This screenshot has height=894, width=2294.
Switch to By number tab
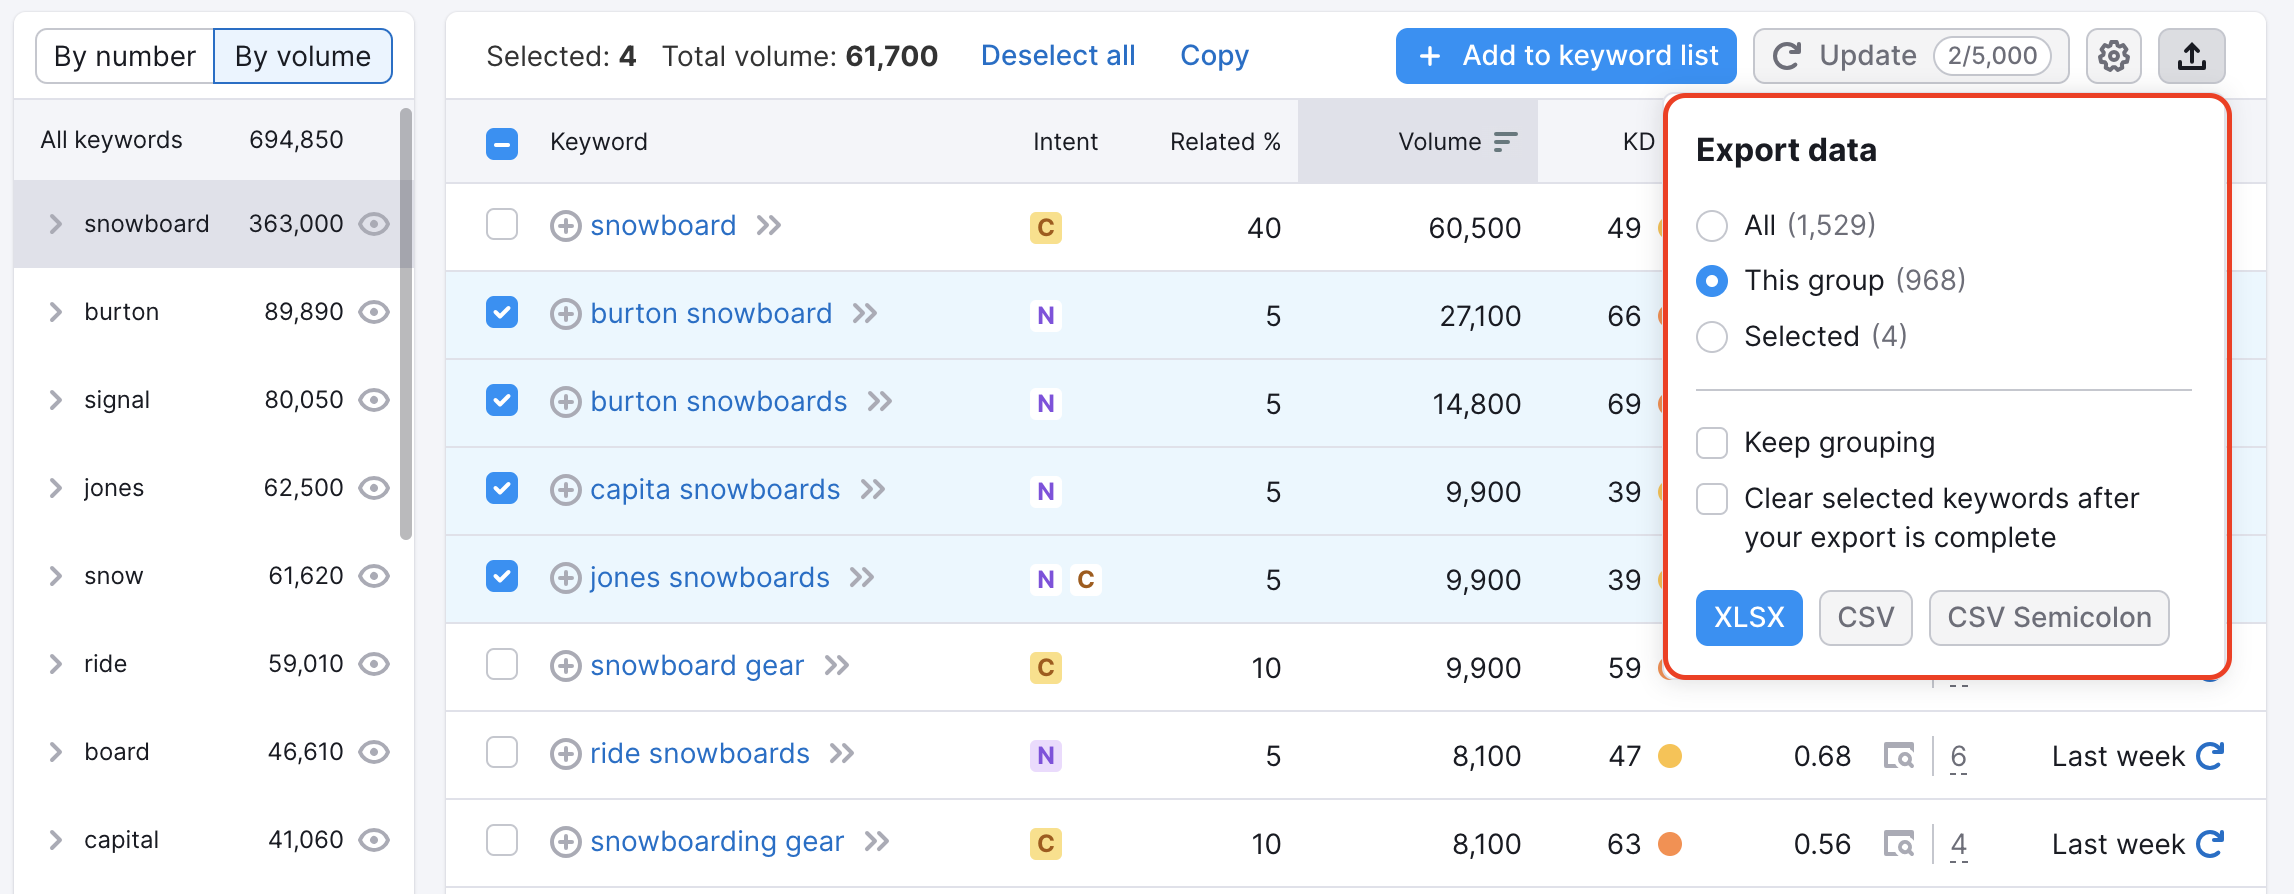click(x=125, y=56)
